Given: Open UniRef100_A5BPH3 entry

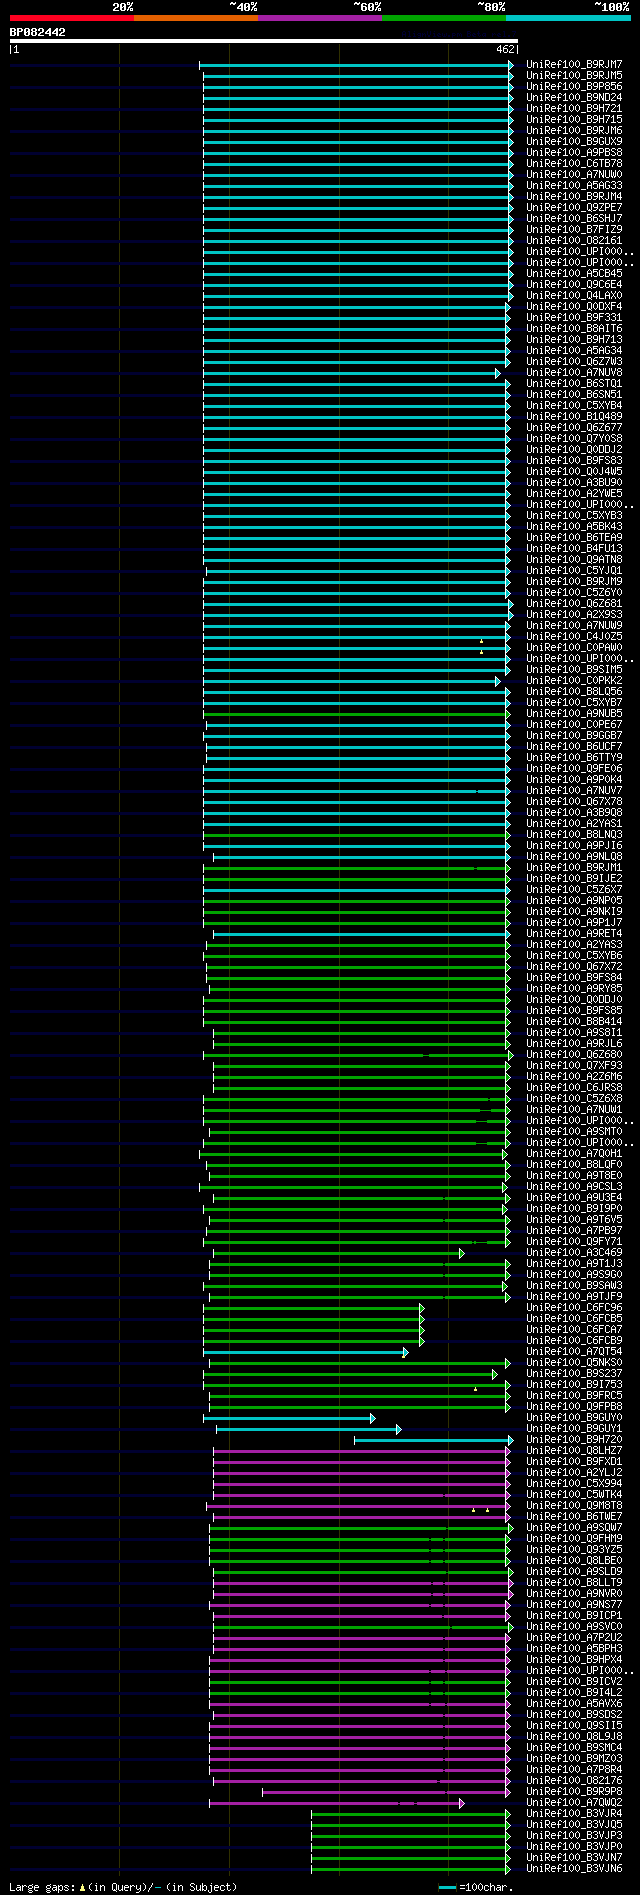Looking at the screenshot, I should [x=574, y=1649].
